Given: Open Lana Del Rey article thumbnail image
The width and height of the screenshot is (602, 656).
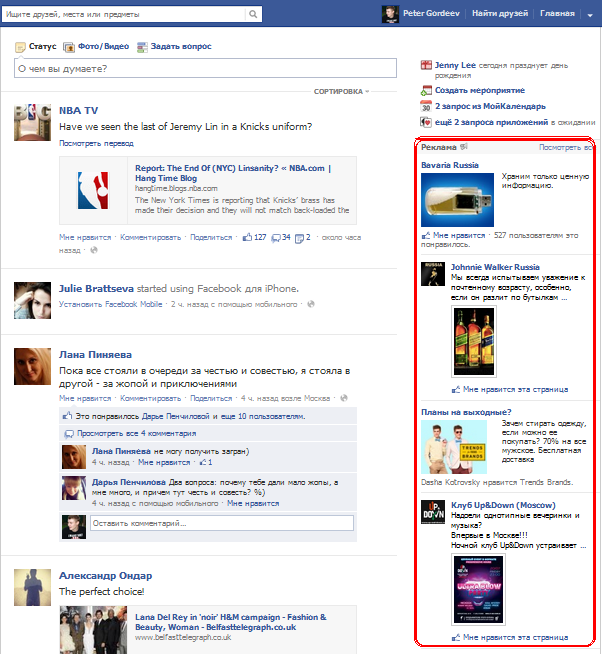Looking at the screenshot, I should pyautogui.click(x=93, y=630).
